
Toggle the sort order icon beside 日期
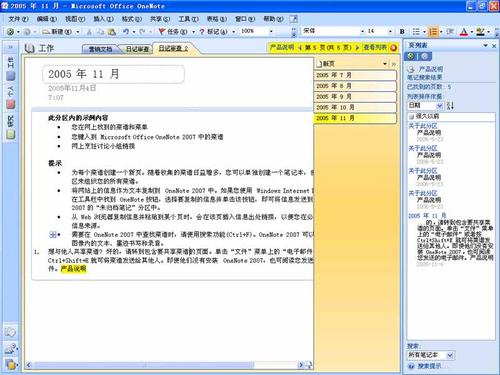click(450, 106)
